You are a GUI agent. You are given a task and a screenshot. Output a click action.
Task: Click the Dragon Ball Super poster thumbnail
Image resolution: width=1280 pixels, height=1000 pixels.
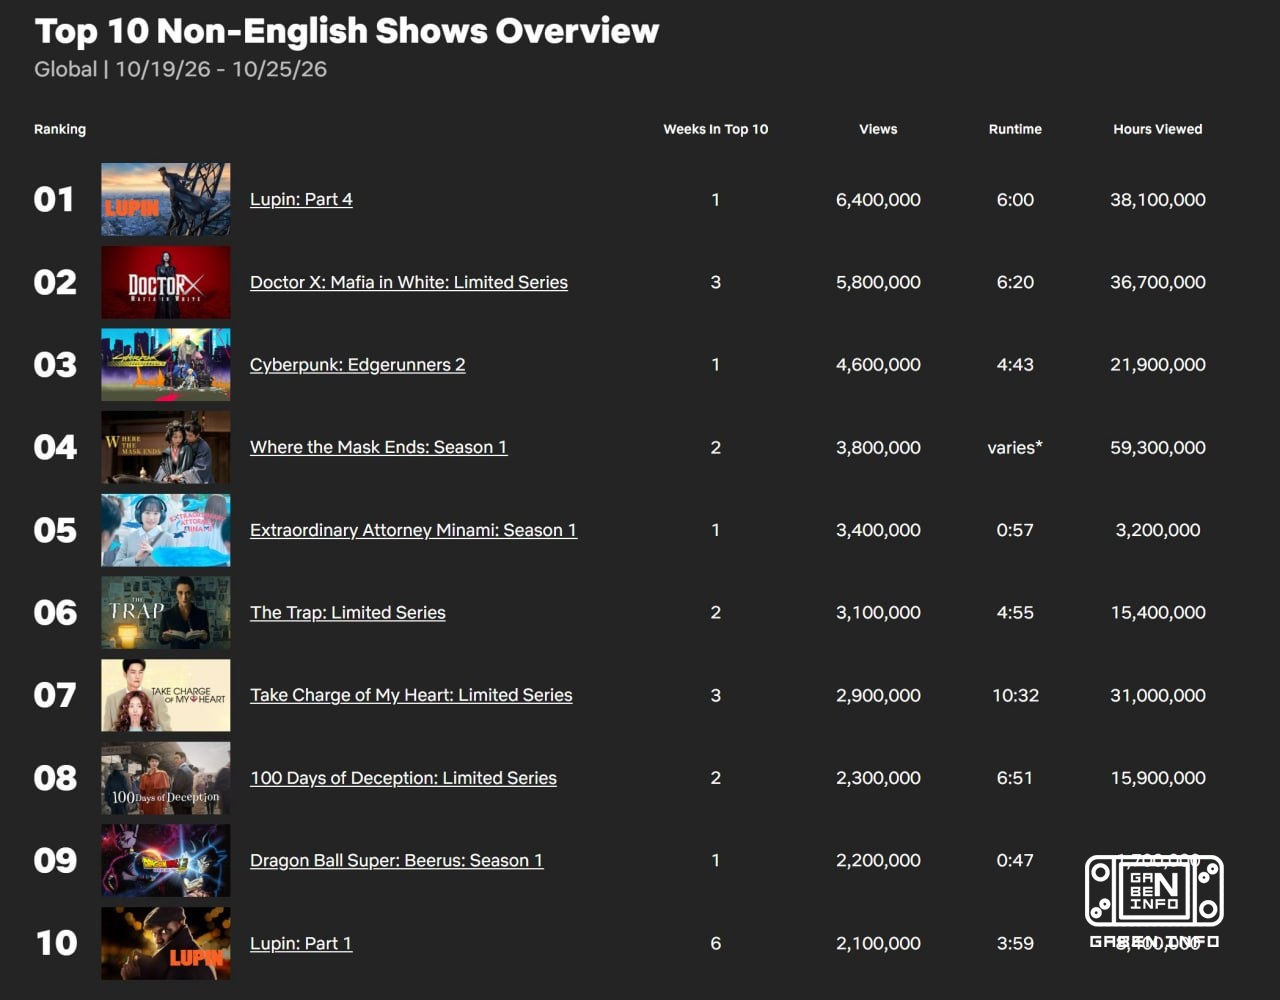click(x=166, y=860)
